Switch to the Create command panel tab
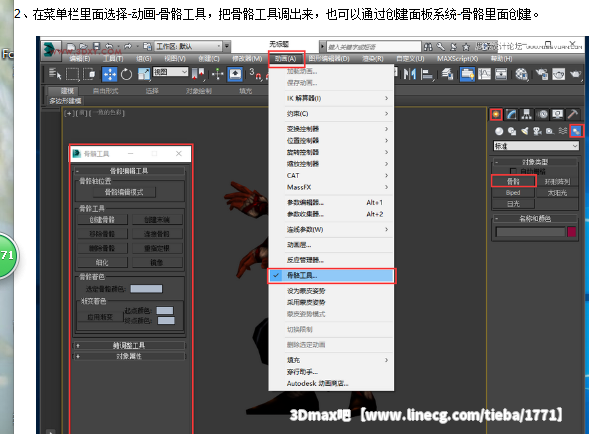 [x=496, y=114]
